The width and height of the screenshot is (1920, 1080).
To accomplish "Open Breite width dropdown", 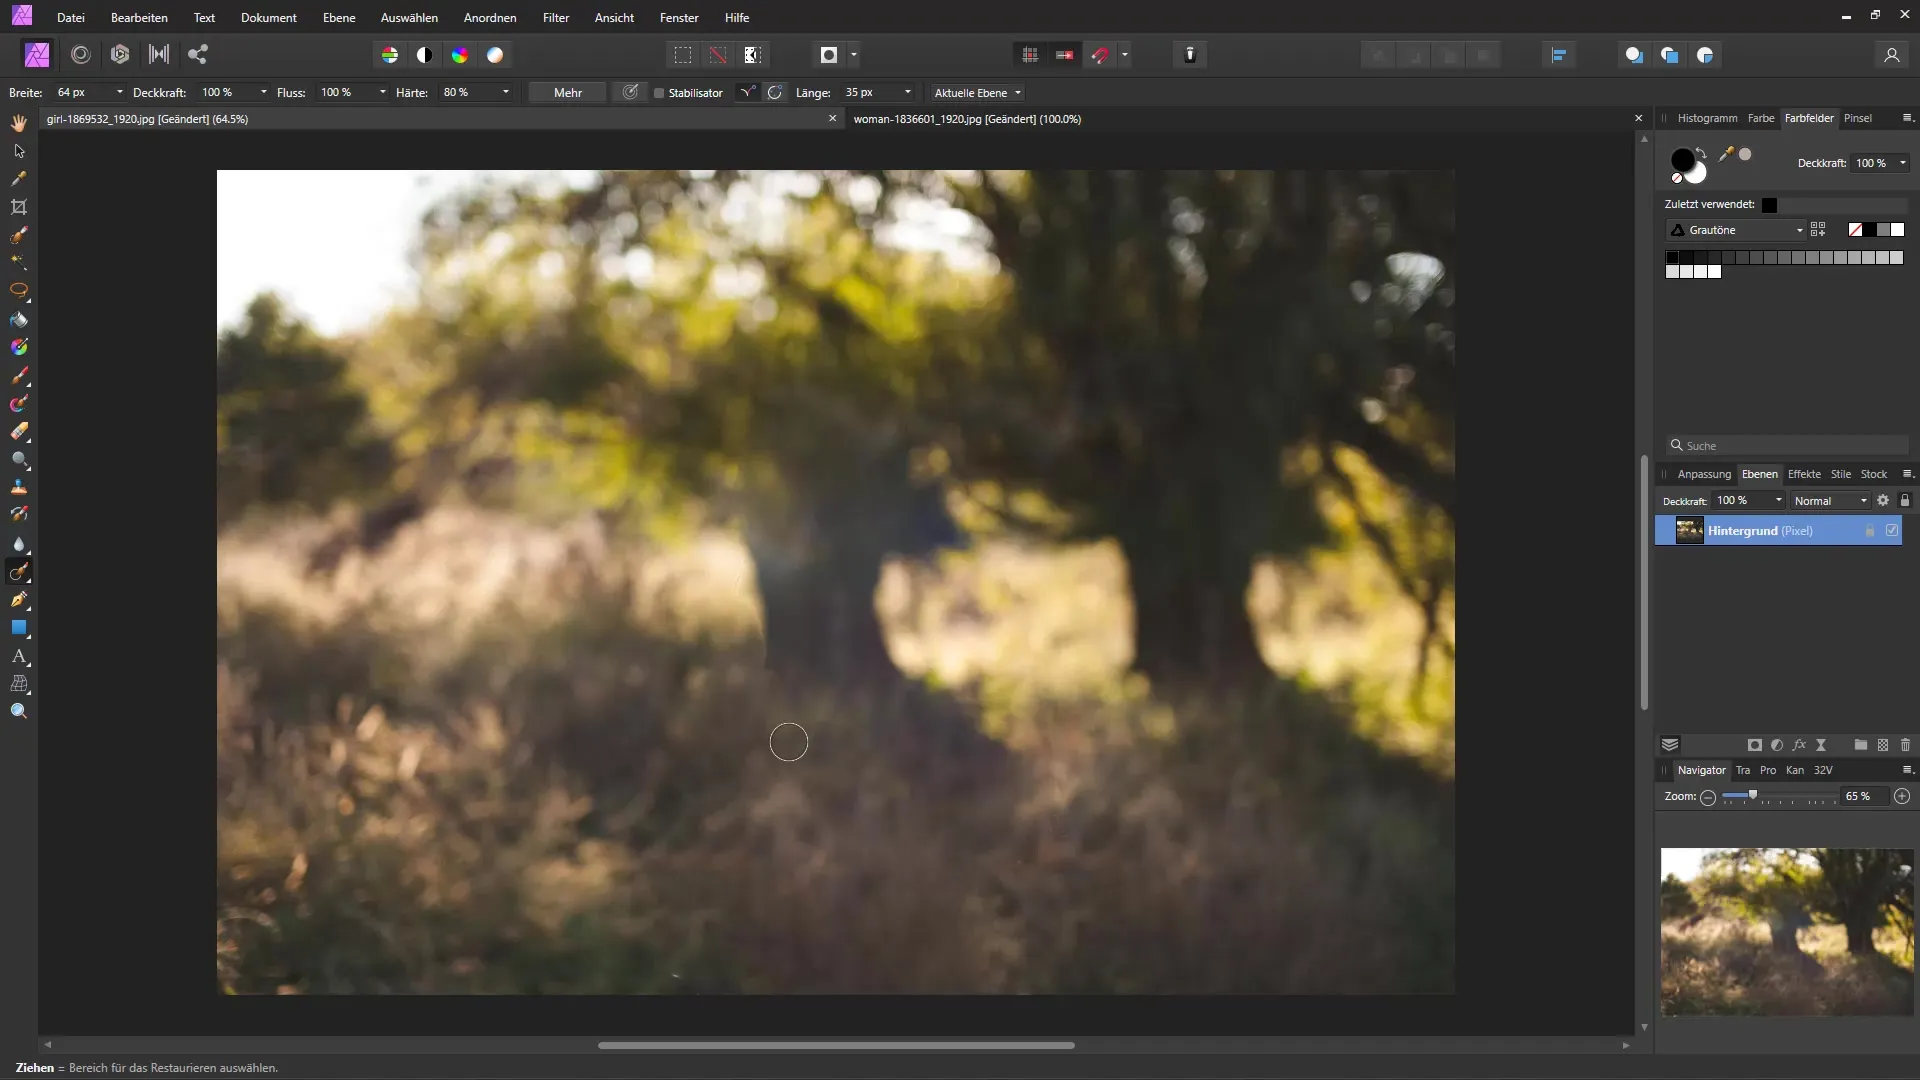I will coord(120,93).
